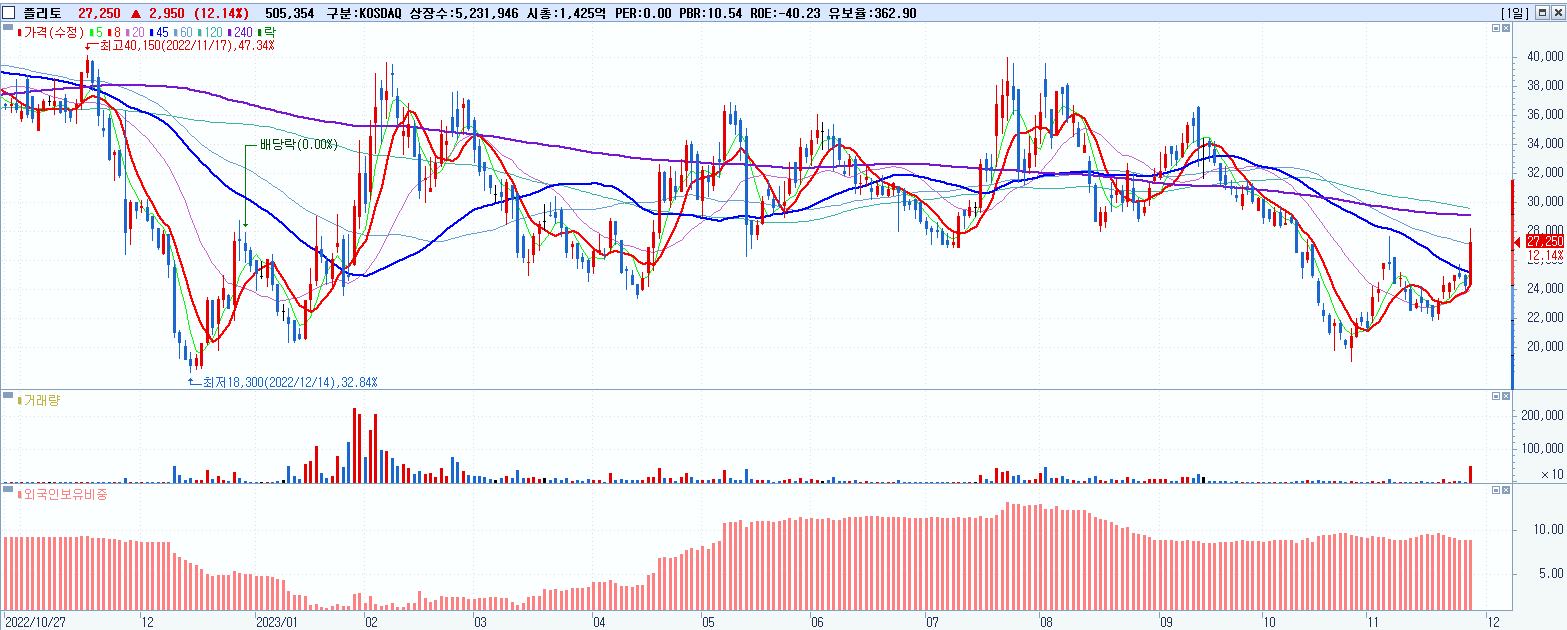Click the 505,354 volume figure in the header
1567x630 pixels.
[291, 13]
